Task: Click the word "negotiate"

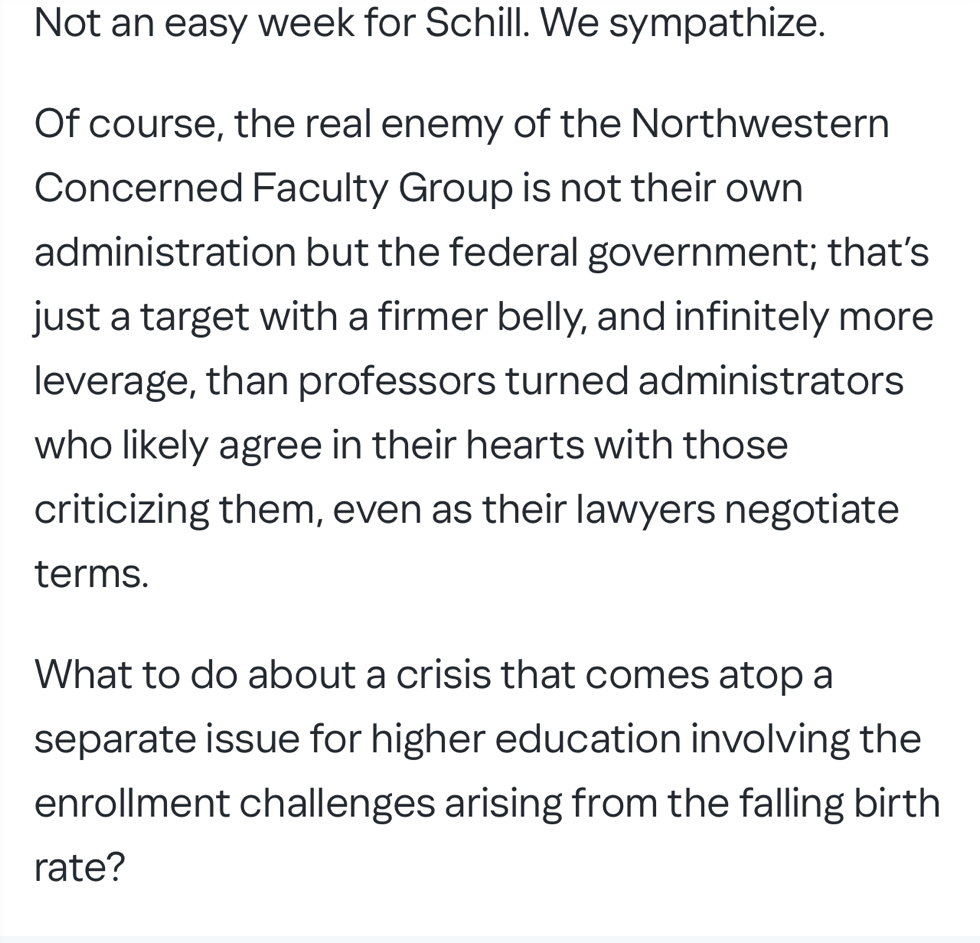Action: [x=811, y=509]
